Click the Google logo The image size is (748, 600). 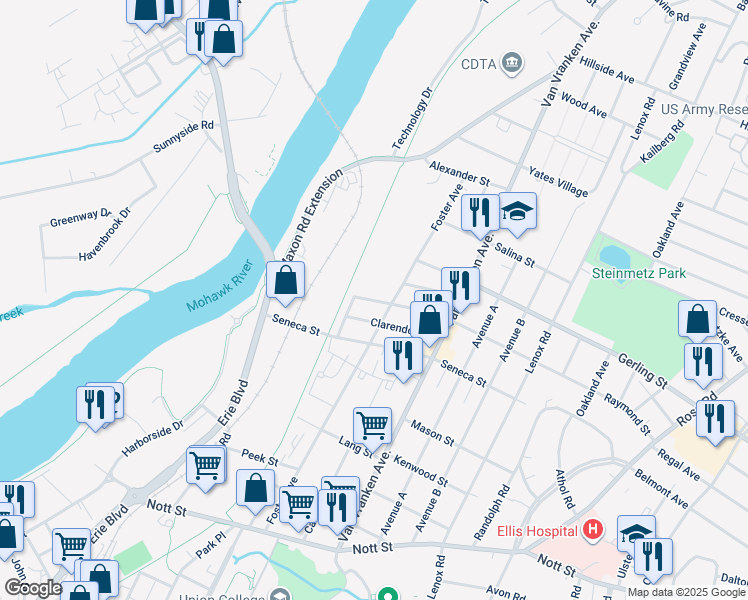point(33,589)
